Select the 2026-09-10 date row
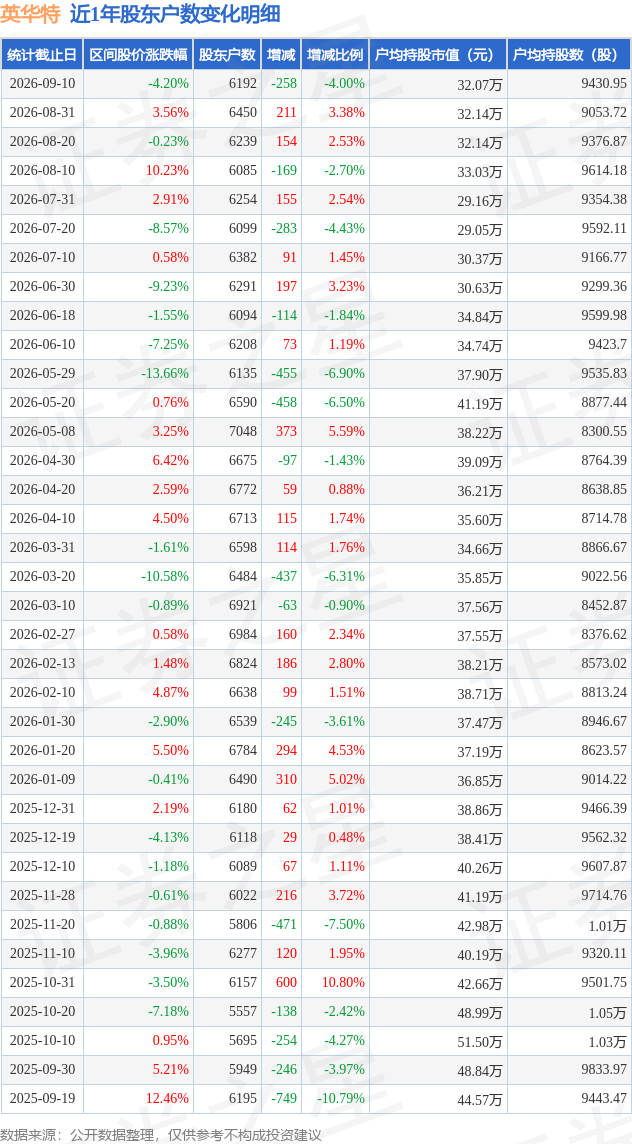The height and width of the screenshot is (1144, 632). (x=316, y=83)
